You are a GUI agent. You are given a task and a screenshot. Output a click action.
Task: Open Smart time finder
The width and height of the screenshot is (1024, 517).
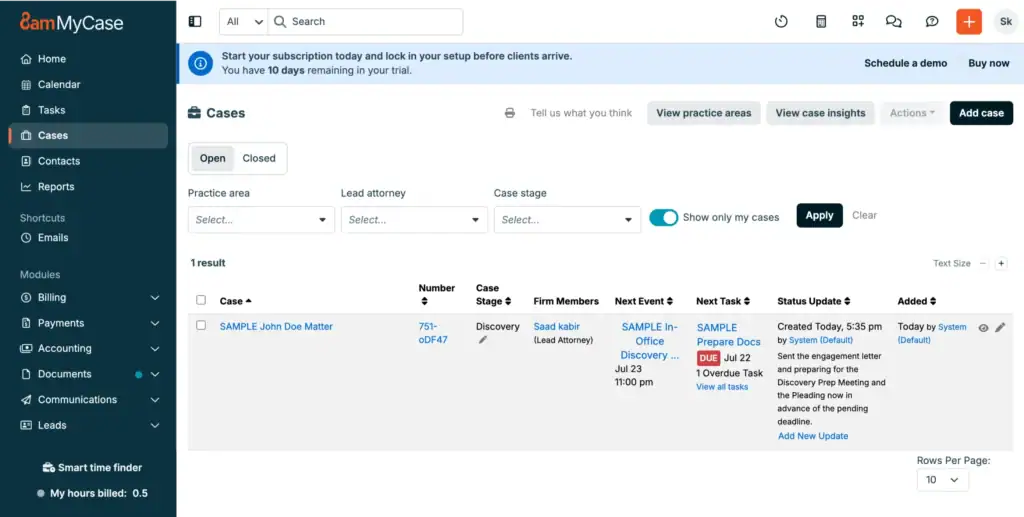[x=92, y=467]
